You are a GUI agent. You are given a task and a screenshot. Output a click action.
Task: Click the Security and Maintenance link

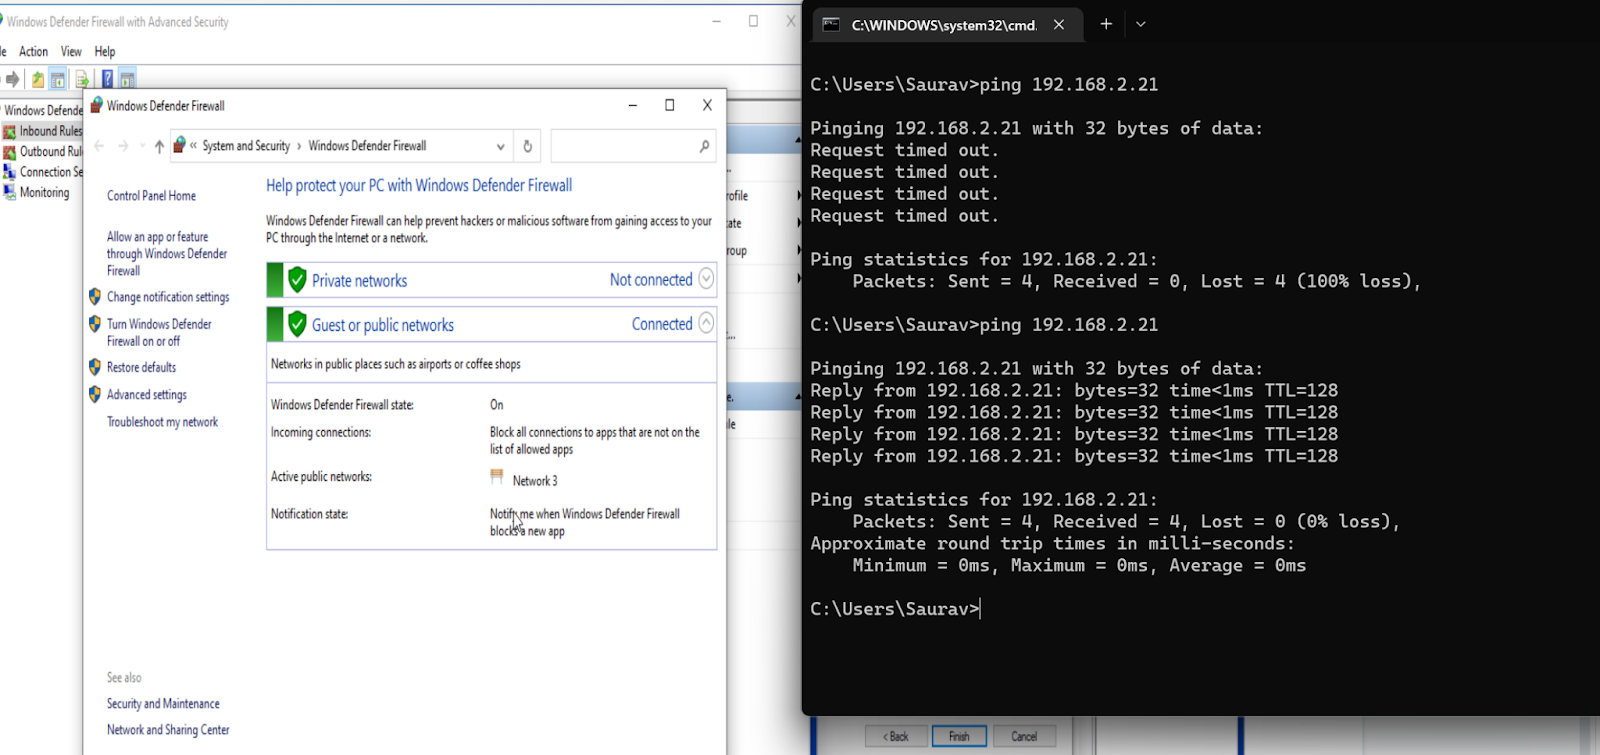163,704
